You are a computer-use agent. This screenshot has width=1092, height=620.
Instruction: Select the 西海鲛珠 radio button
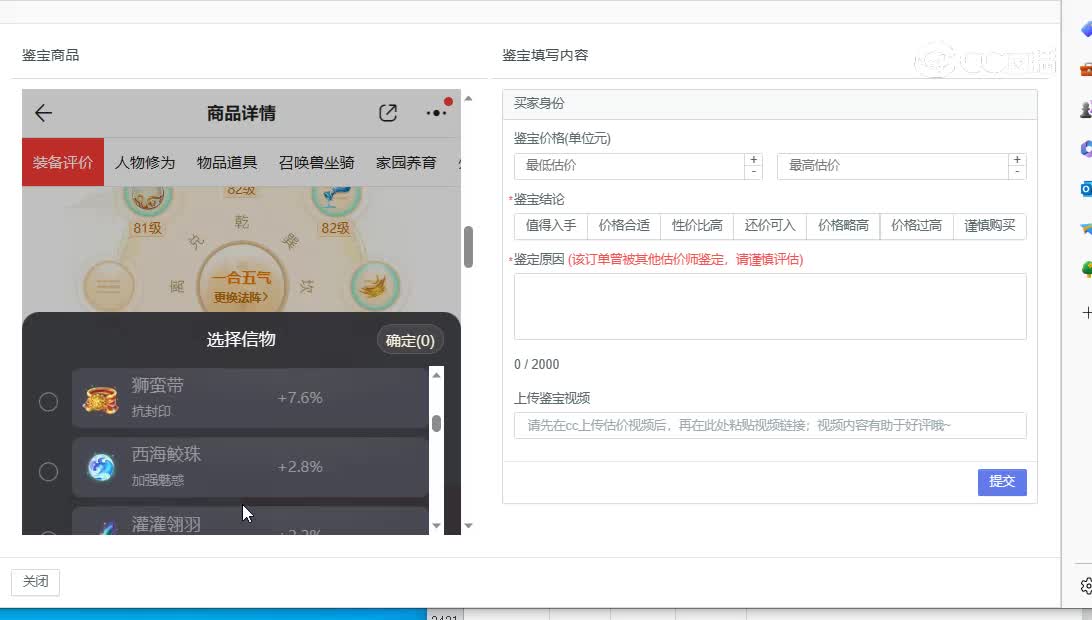pos(48,472)
